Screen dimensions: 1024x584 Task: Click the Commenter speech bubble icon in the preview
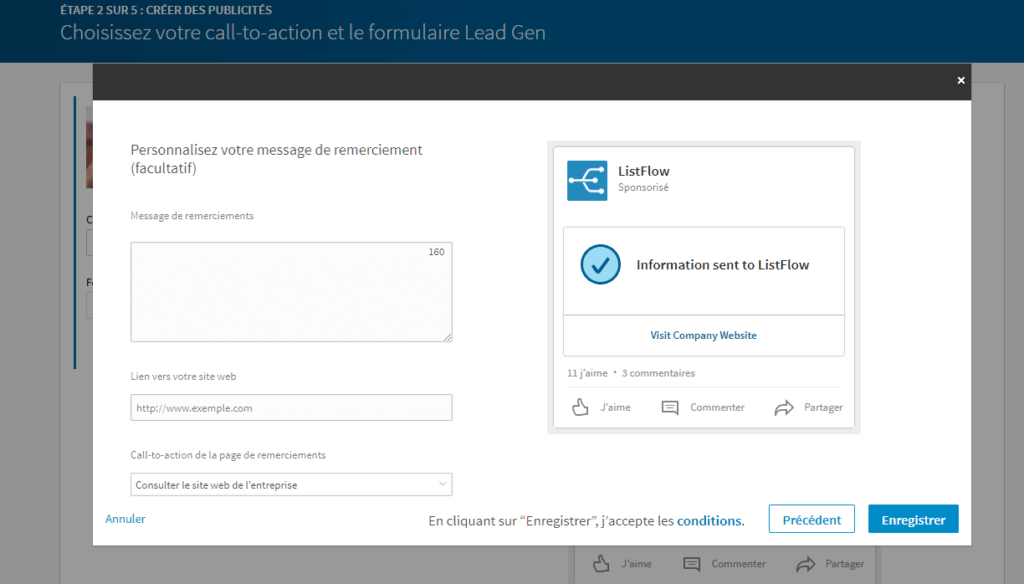point(669,408)
